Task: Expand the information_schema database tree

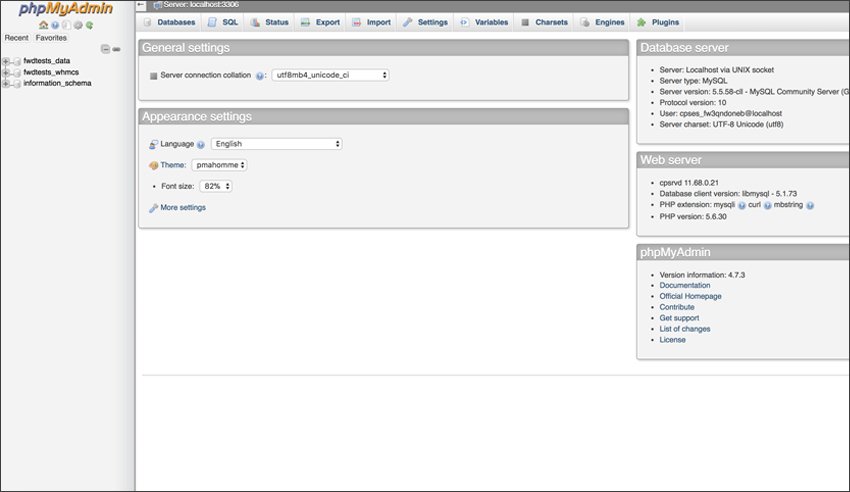Action: pos(5,83)
